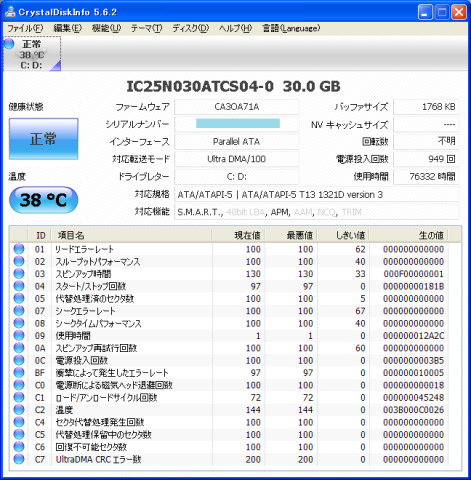Image resolution: width=471 pixels, height=480 pixels.
Task: Click status icon for スピンアップ時間 row
Action: click(19, 274)
